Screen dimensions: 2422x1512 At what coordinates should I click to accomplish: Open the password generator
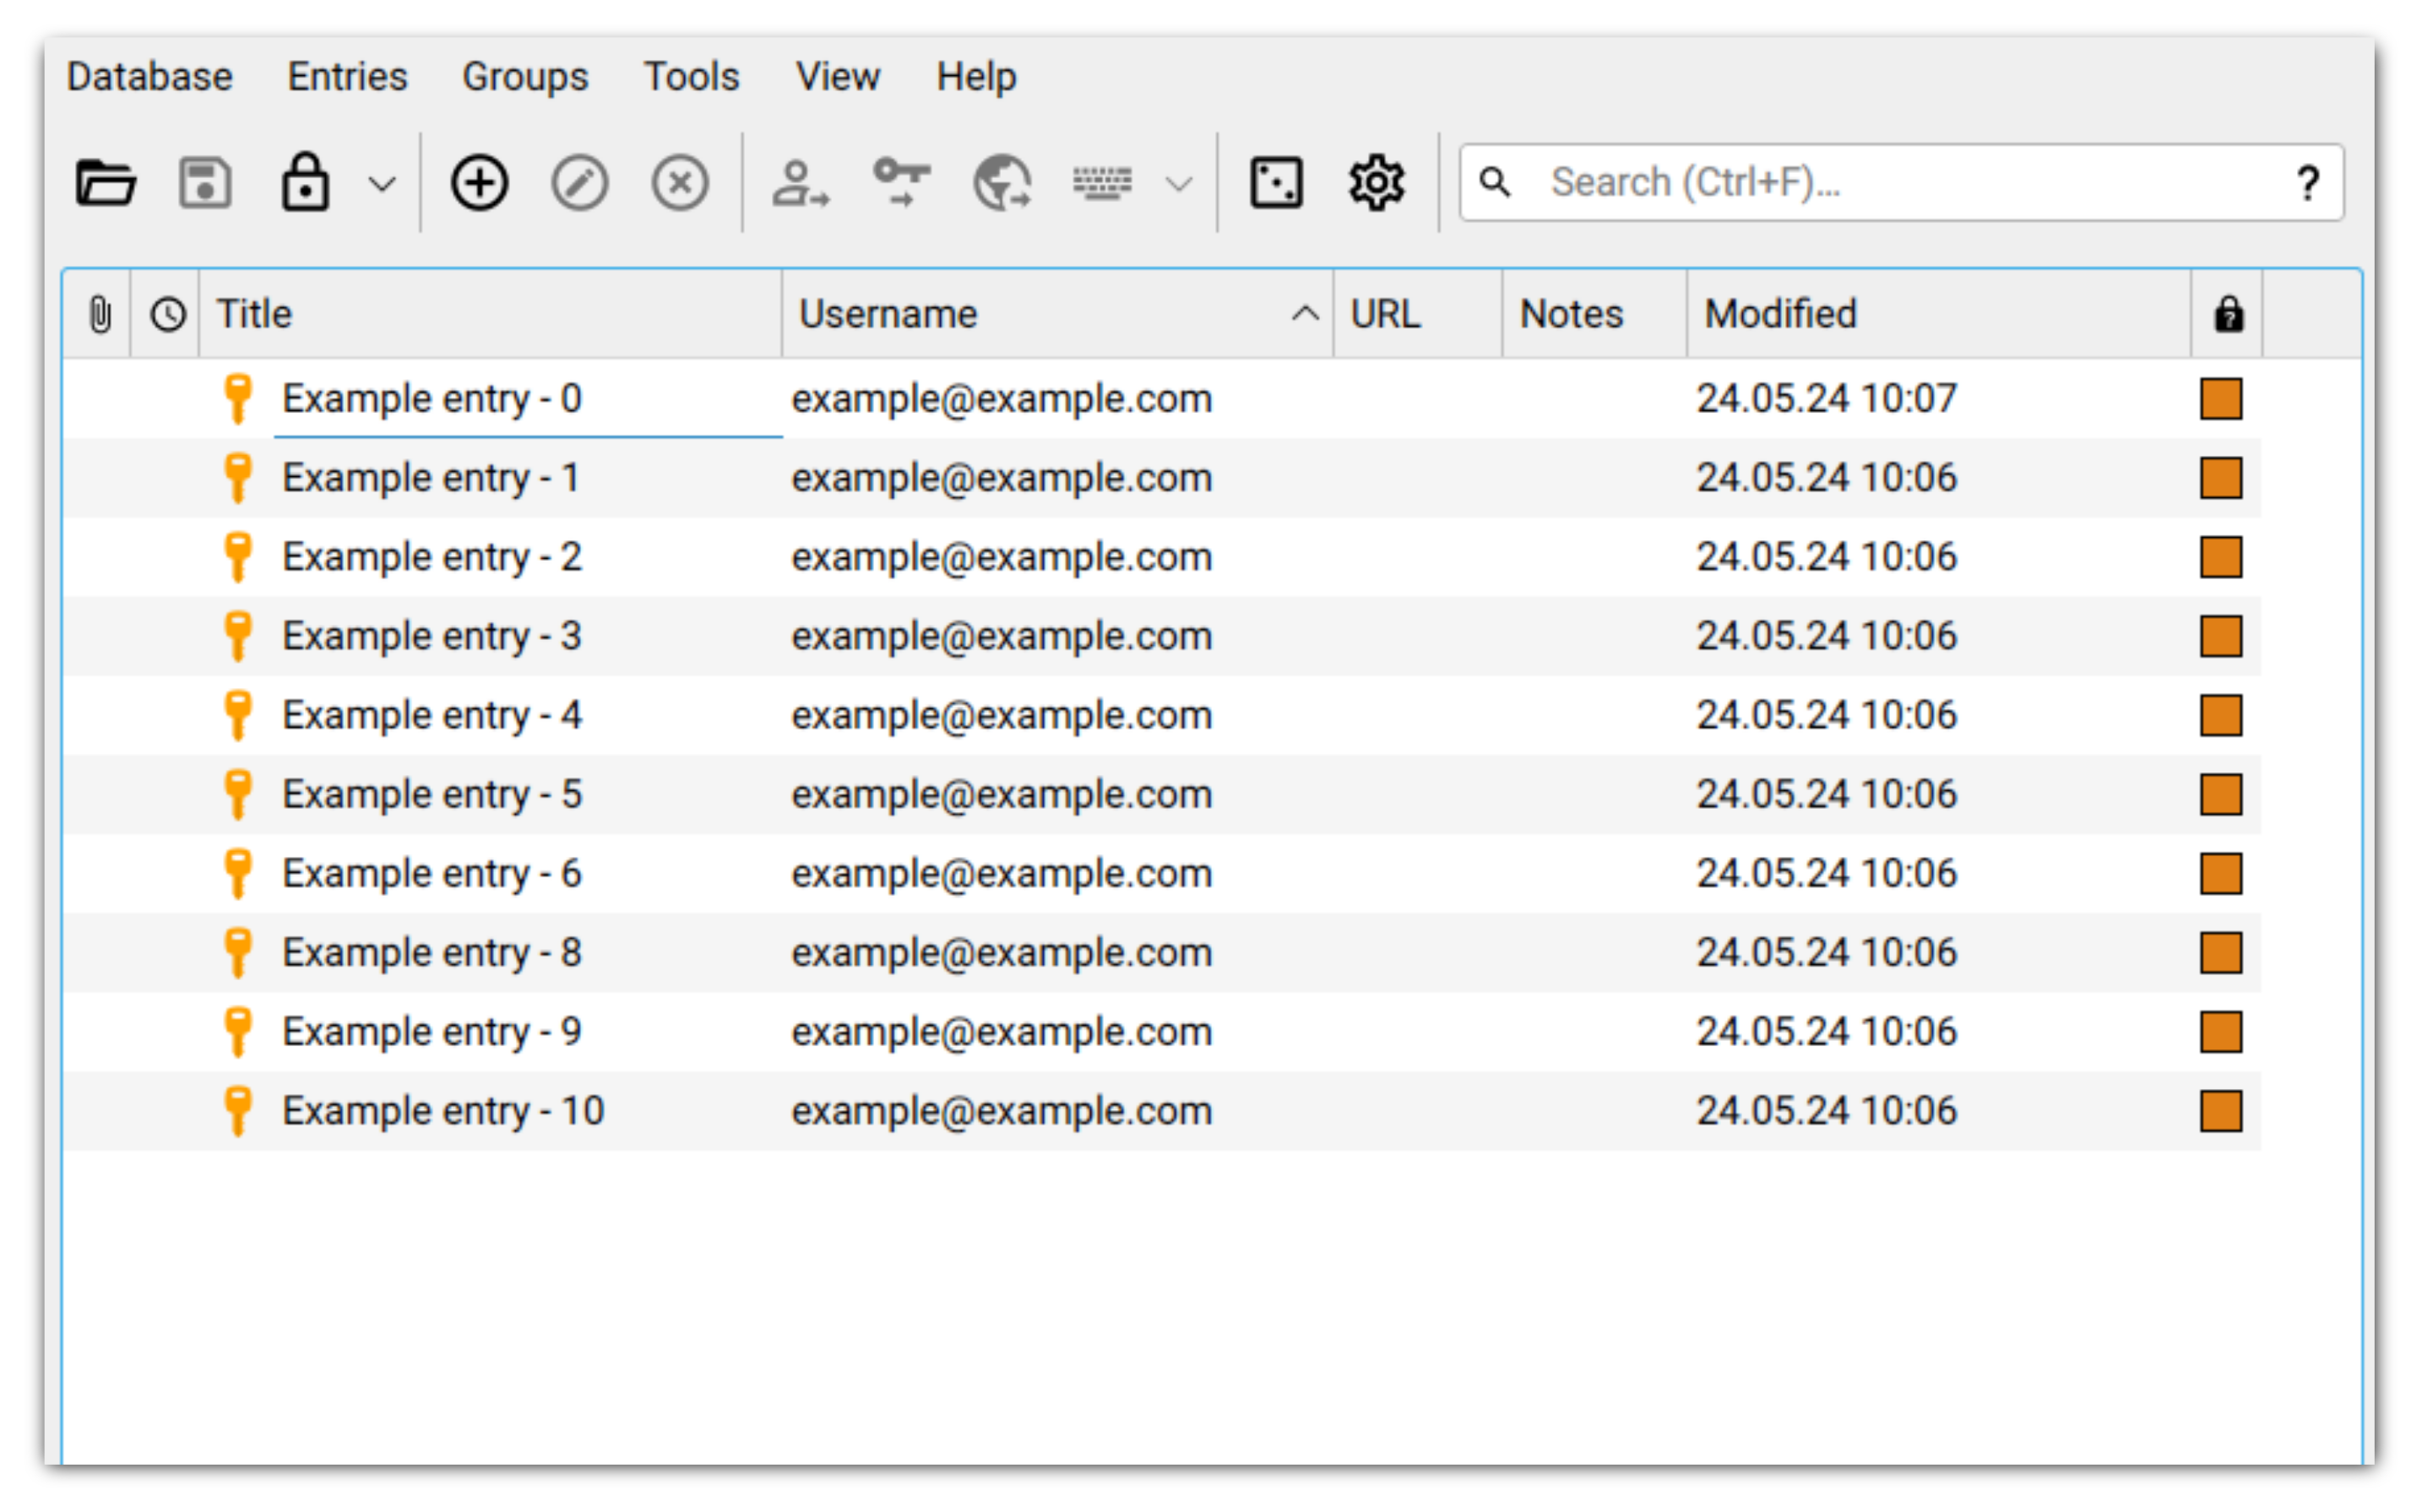point(1275,182)
